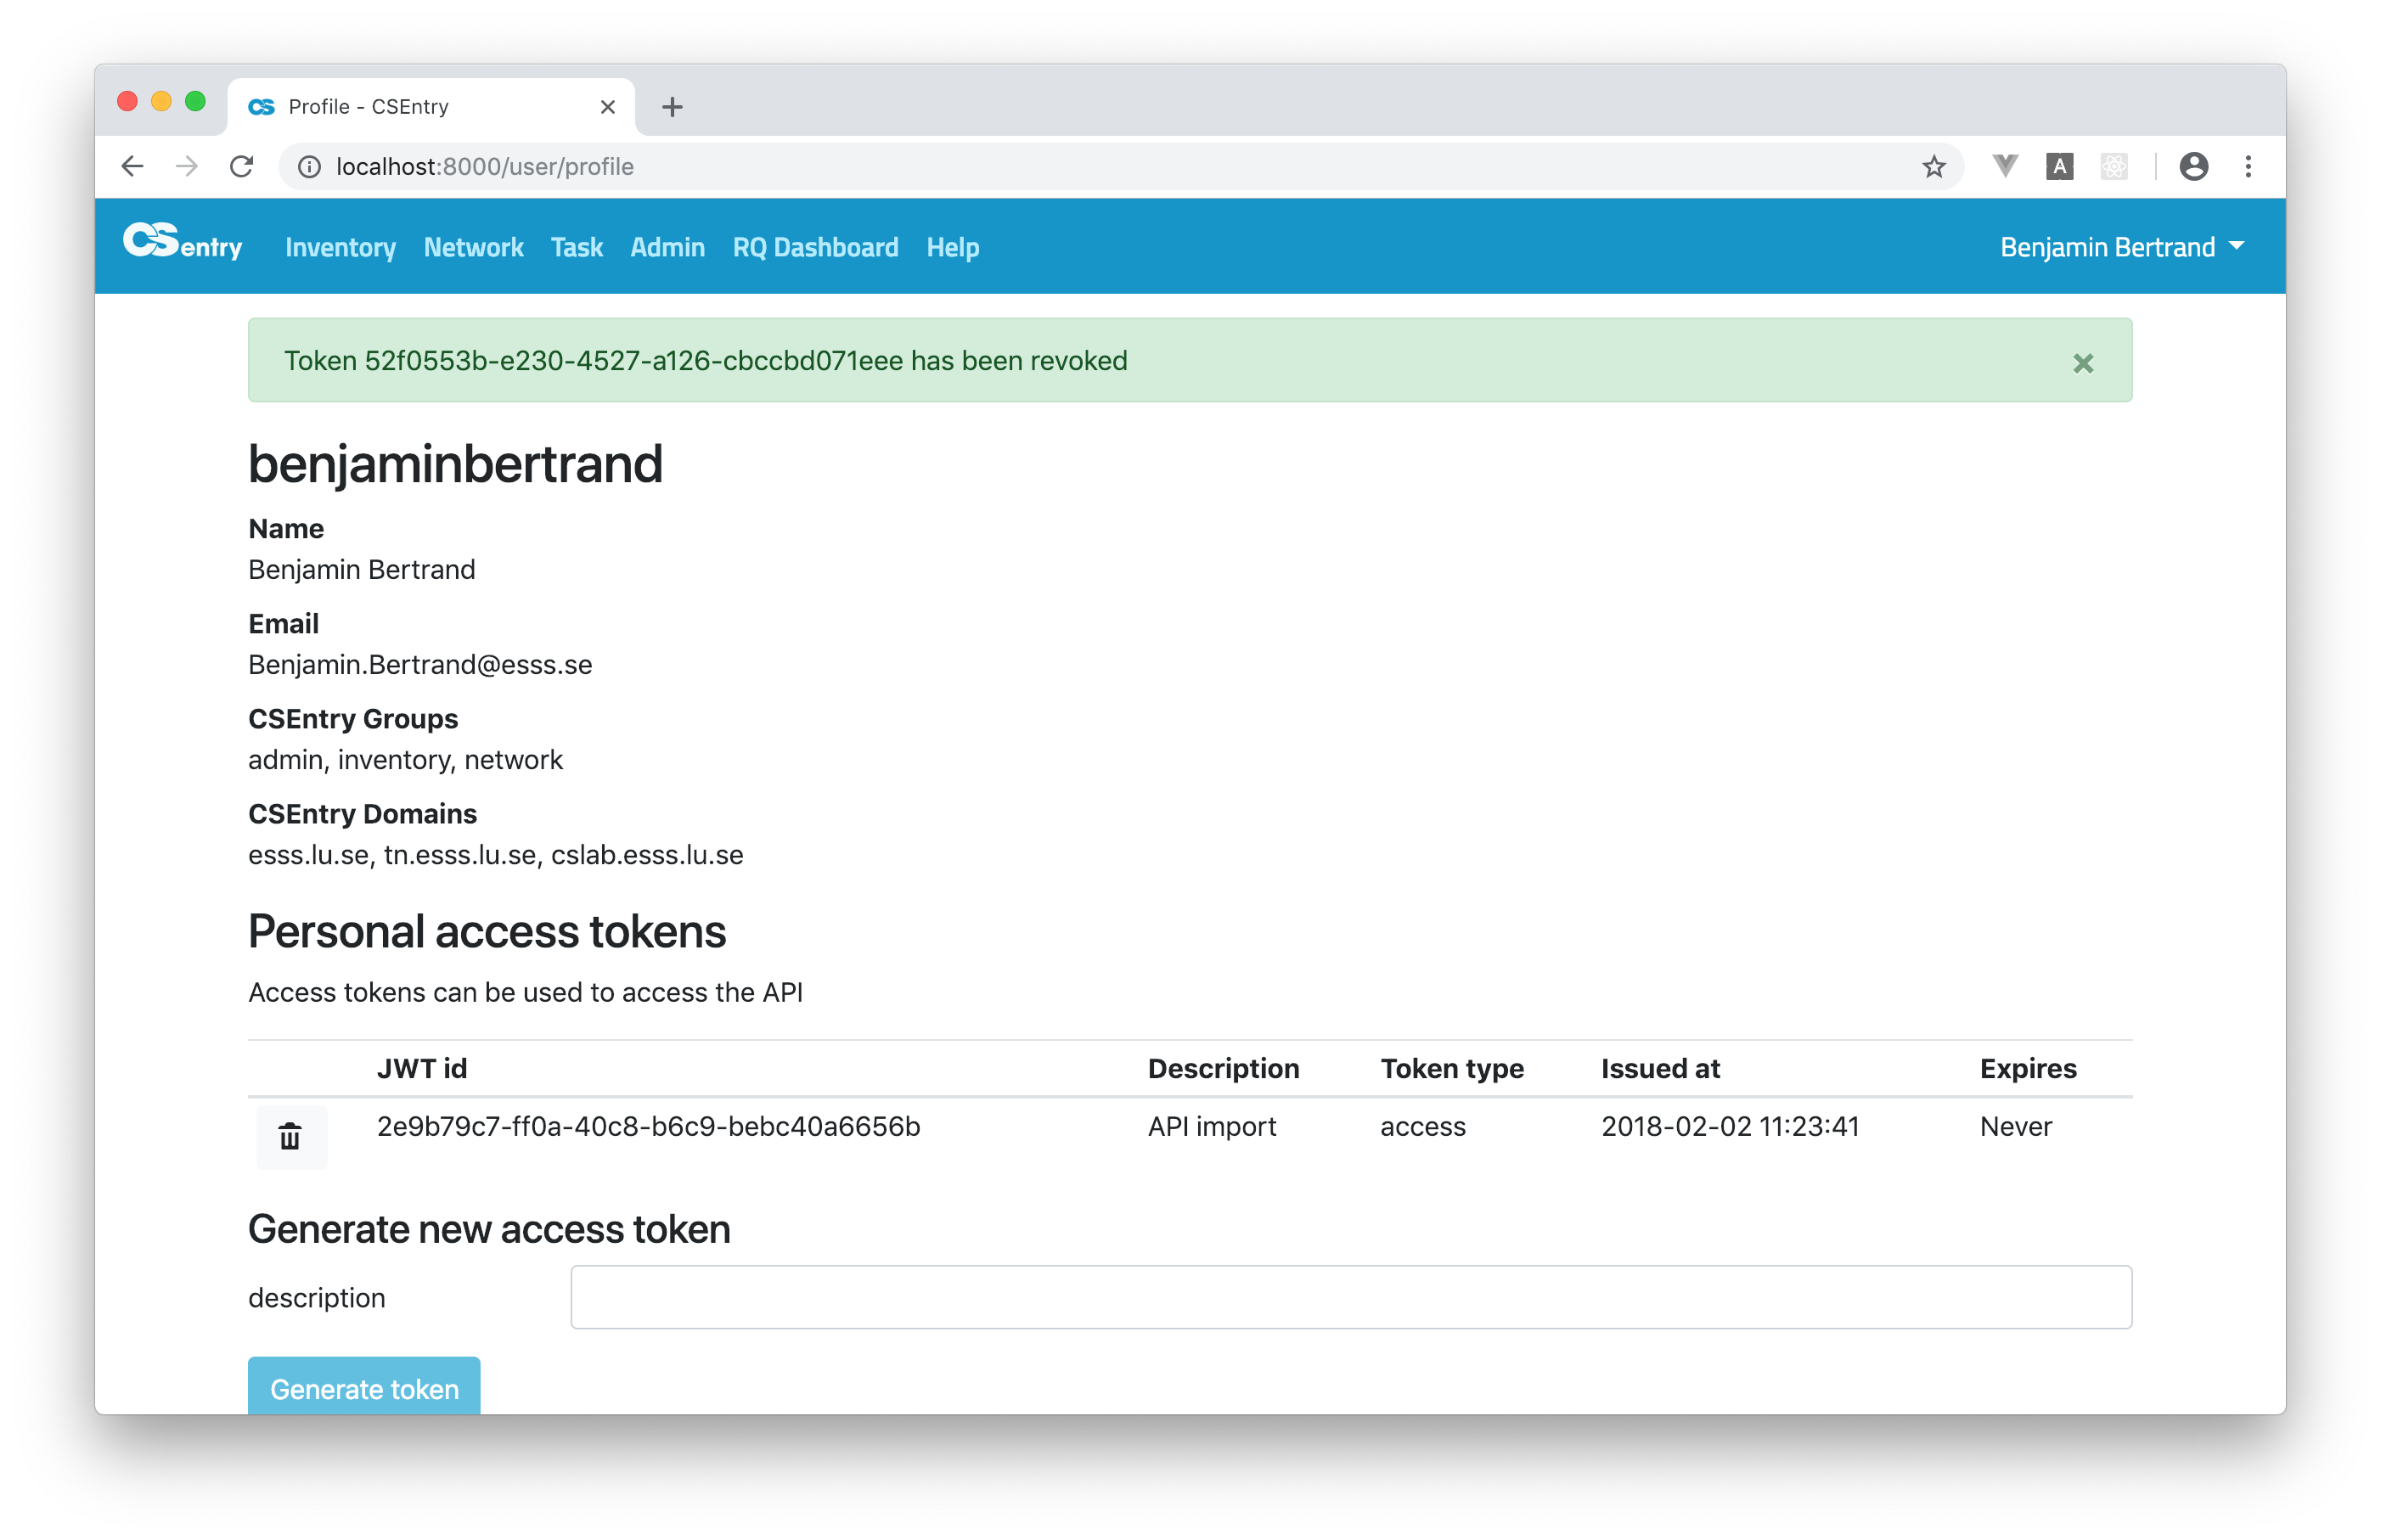Image resolution: width=2381 pixels, height=1540 pixels.
Task: View site information icon in address bar
Action: (x=310, y=167)
